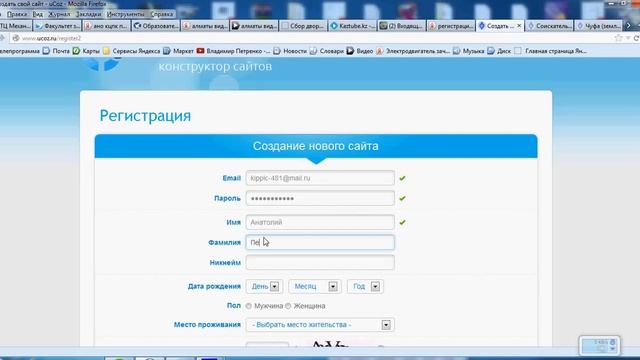Expand 'Выбрать место жительства' dropdown
The image size is (640, 360).
pyautogui.click(x=320, y=325)
